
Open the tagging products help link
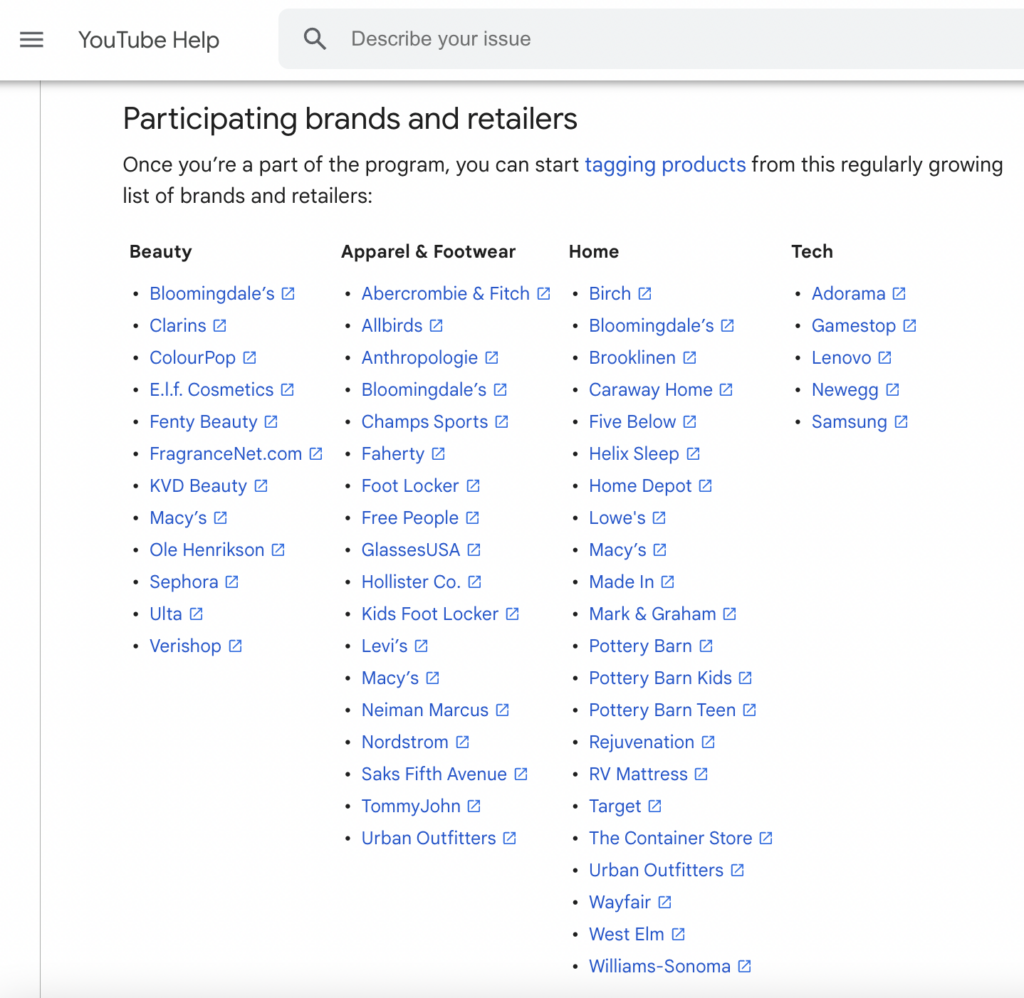click(665, 164)
